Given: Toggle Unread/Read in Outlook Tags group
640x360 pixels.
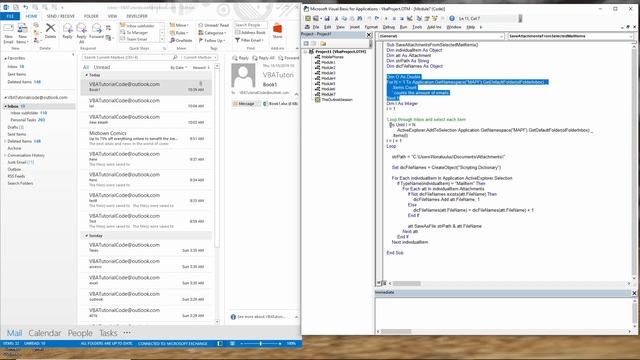Looking at the screenshot, I should click(x=214, y=25).
